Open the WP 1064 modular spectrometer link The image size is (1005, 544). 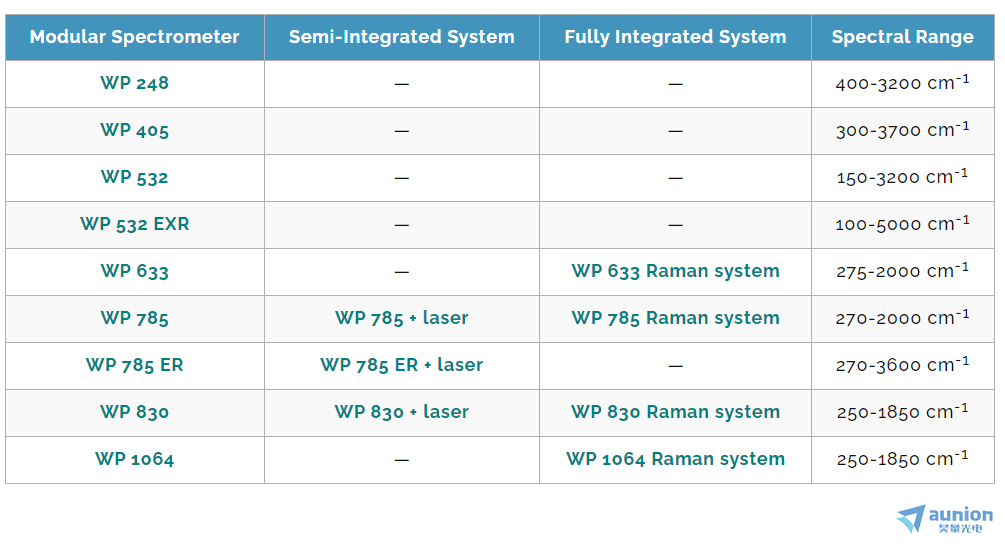135,459
